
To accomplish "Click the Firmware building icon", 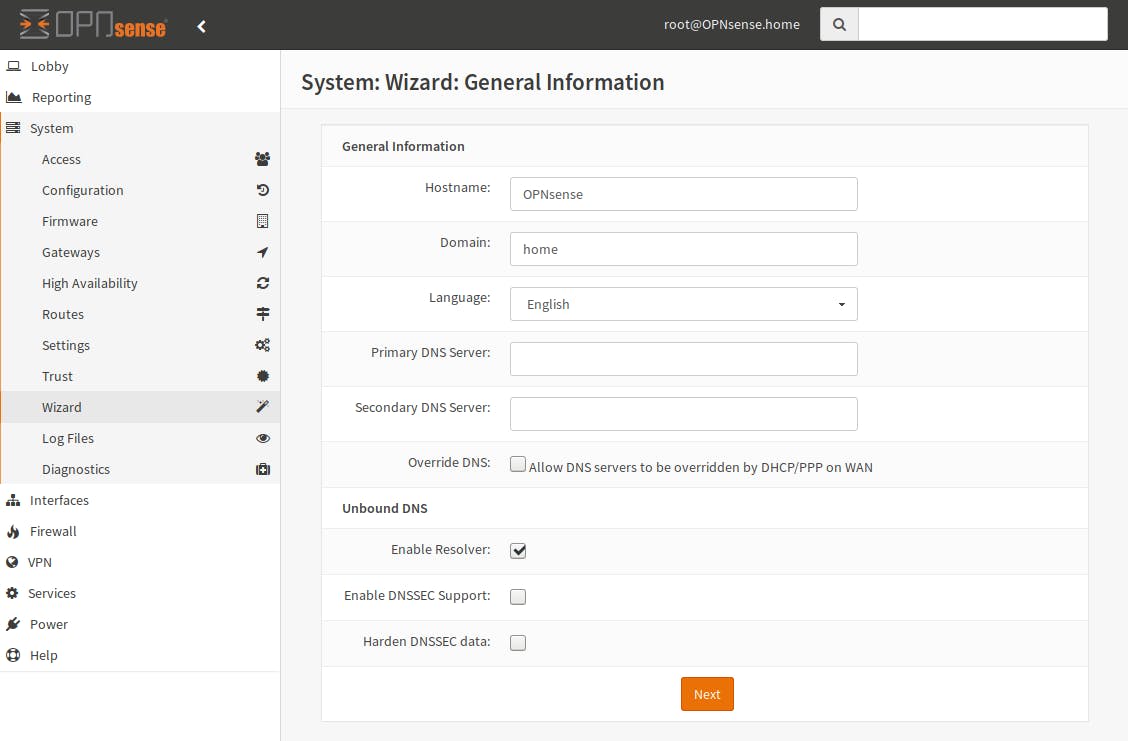I will [x=263, y=221].
